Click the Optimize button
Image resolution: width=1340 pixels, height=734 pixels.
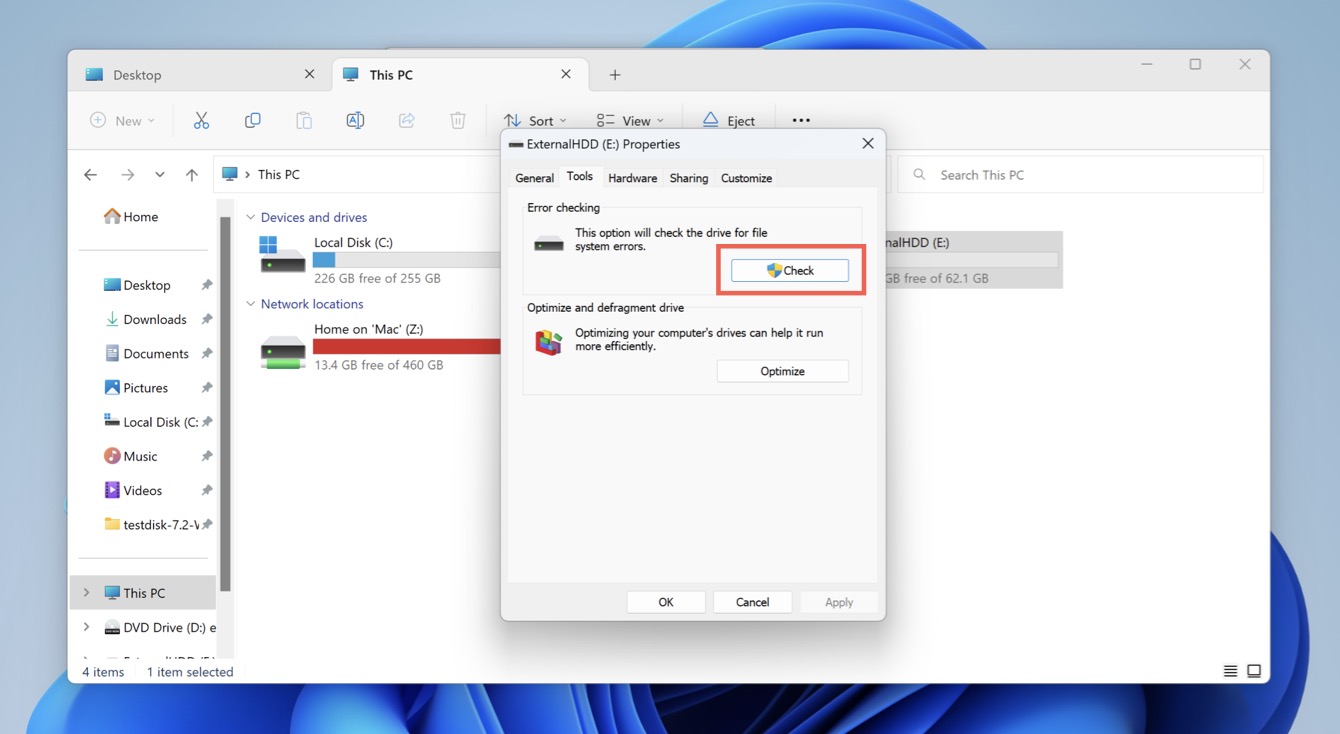tap(783, 371)
